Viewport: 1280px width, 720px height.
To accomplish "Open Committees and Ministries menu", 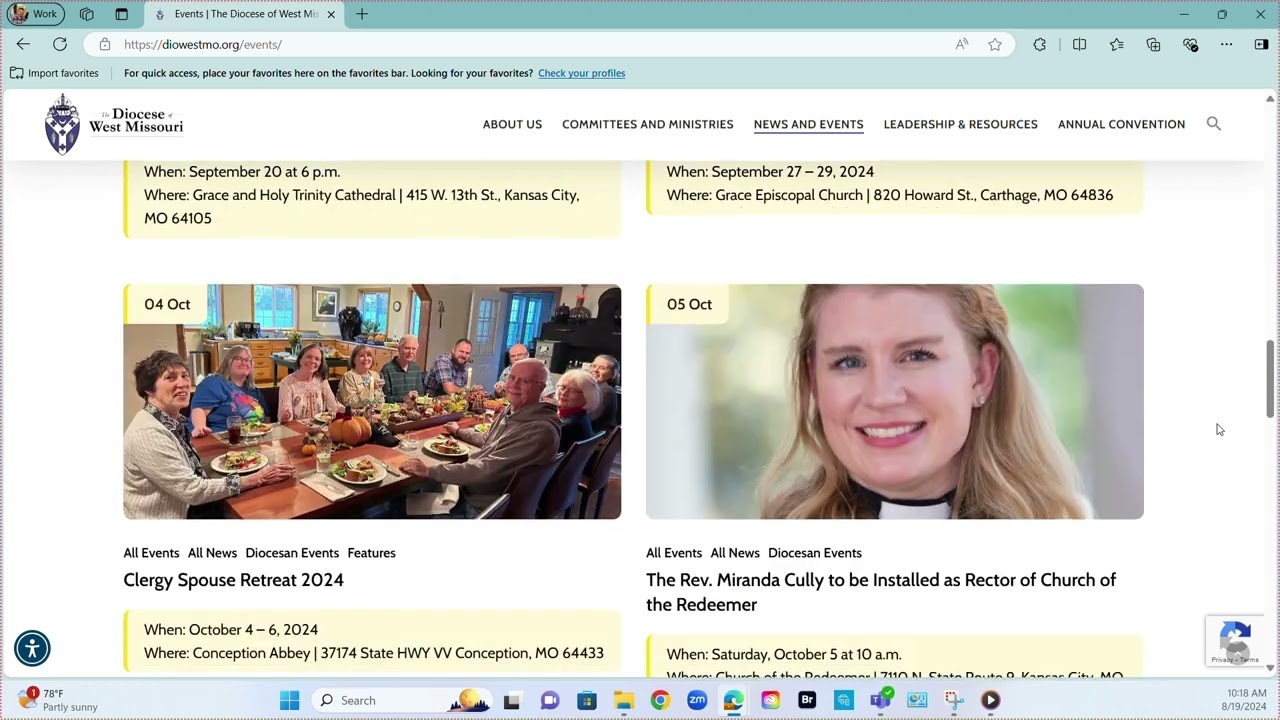I will pos(648,124).
